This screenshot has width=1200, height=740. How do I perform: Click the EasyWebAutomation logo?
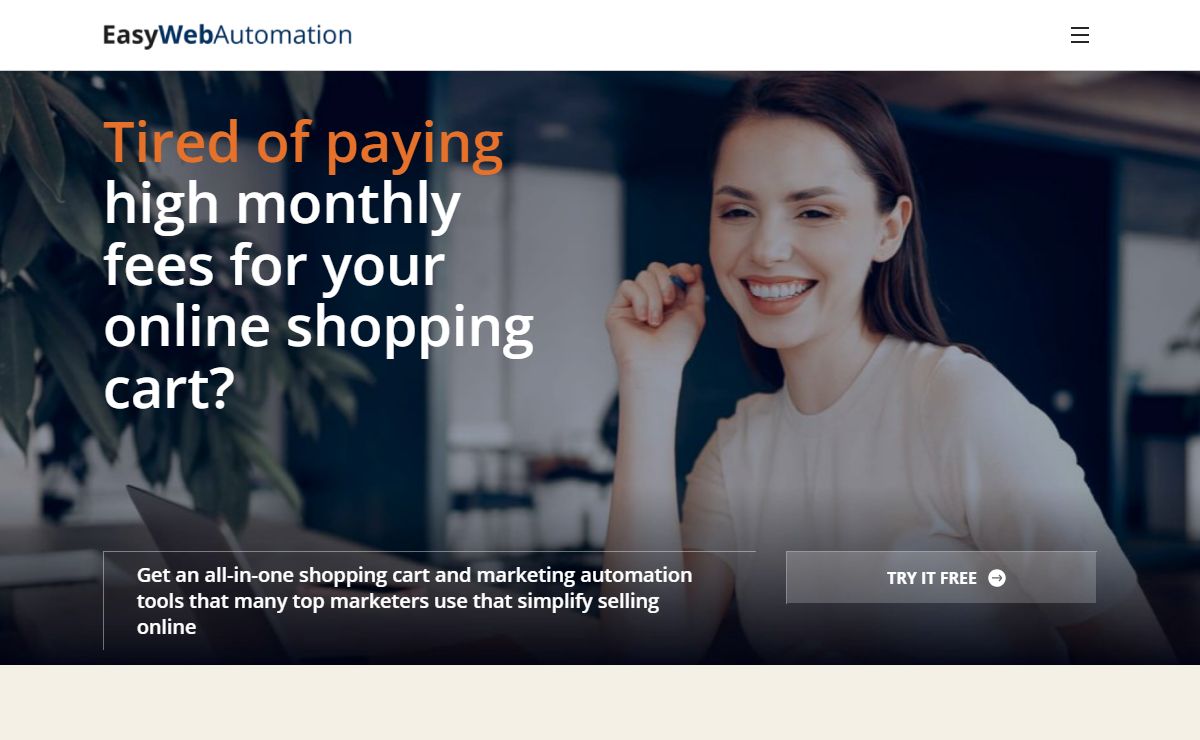click(x=227, y=35)
